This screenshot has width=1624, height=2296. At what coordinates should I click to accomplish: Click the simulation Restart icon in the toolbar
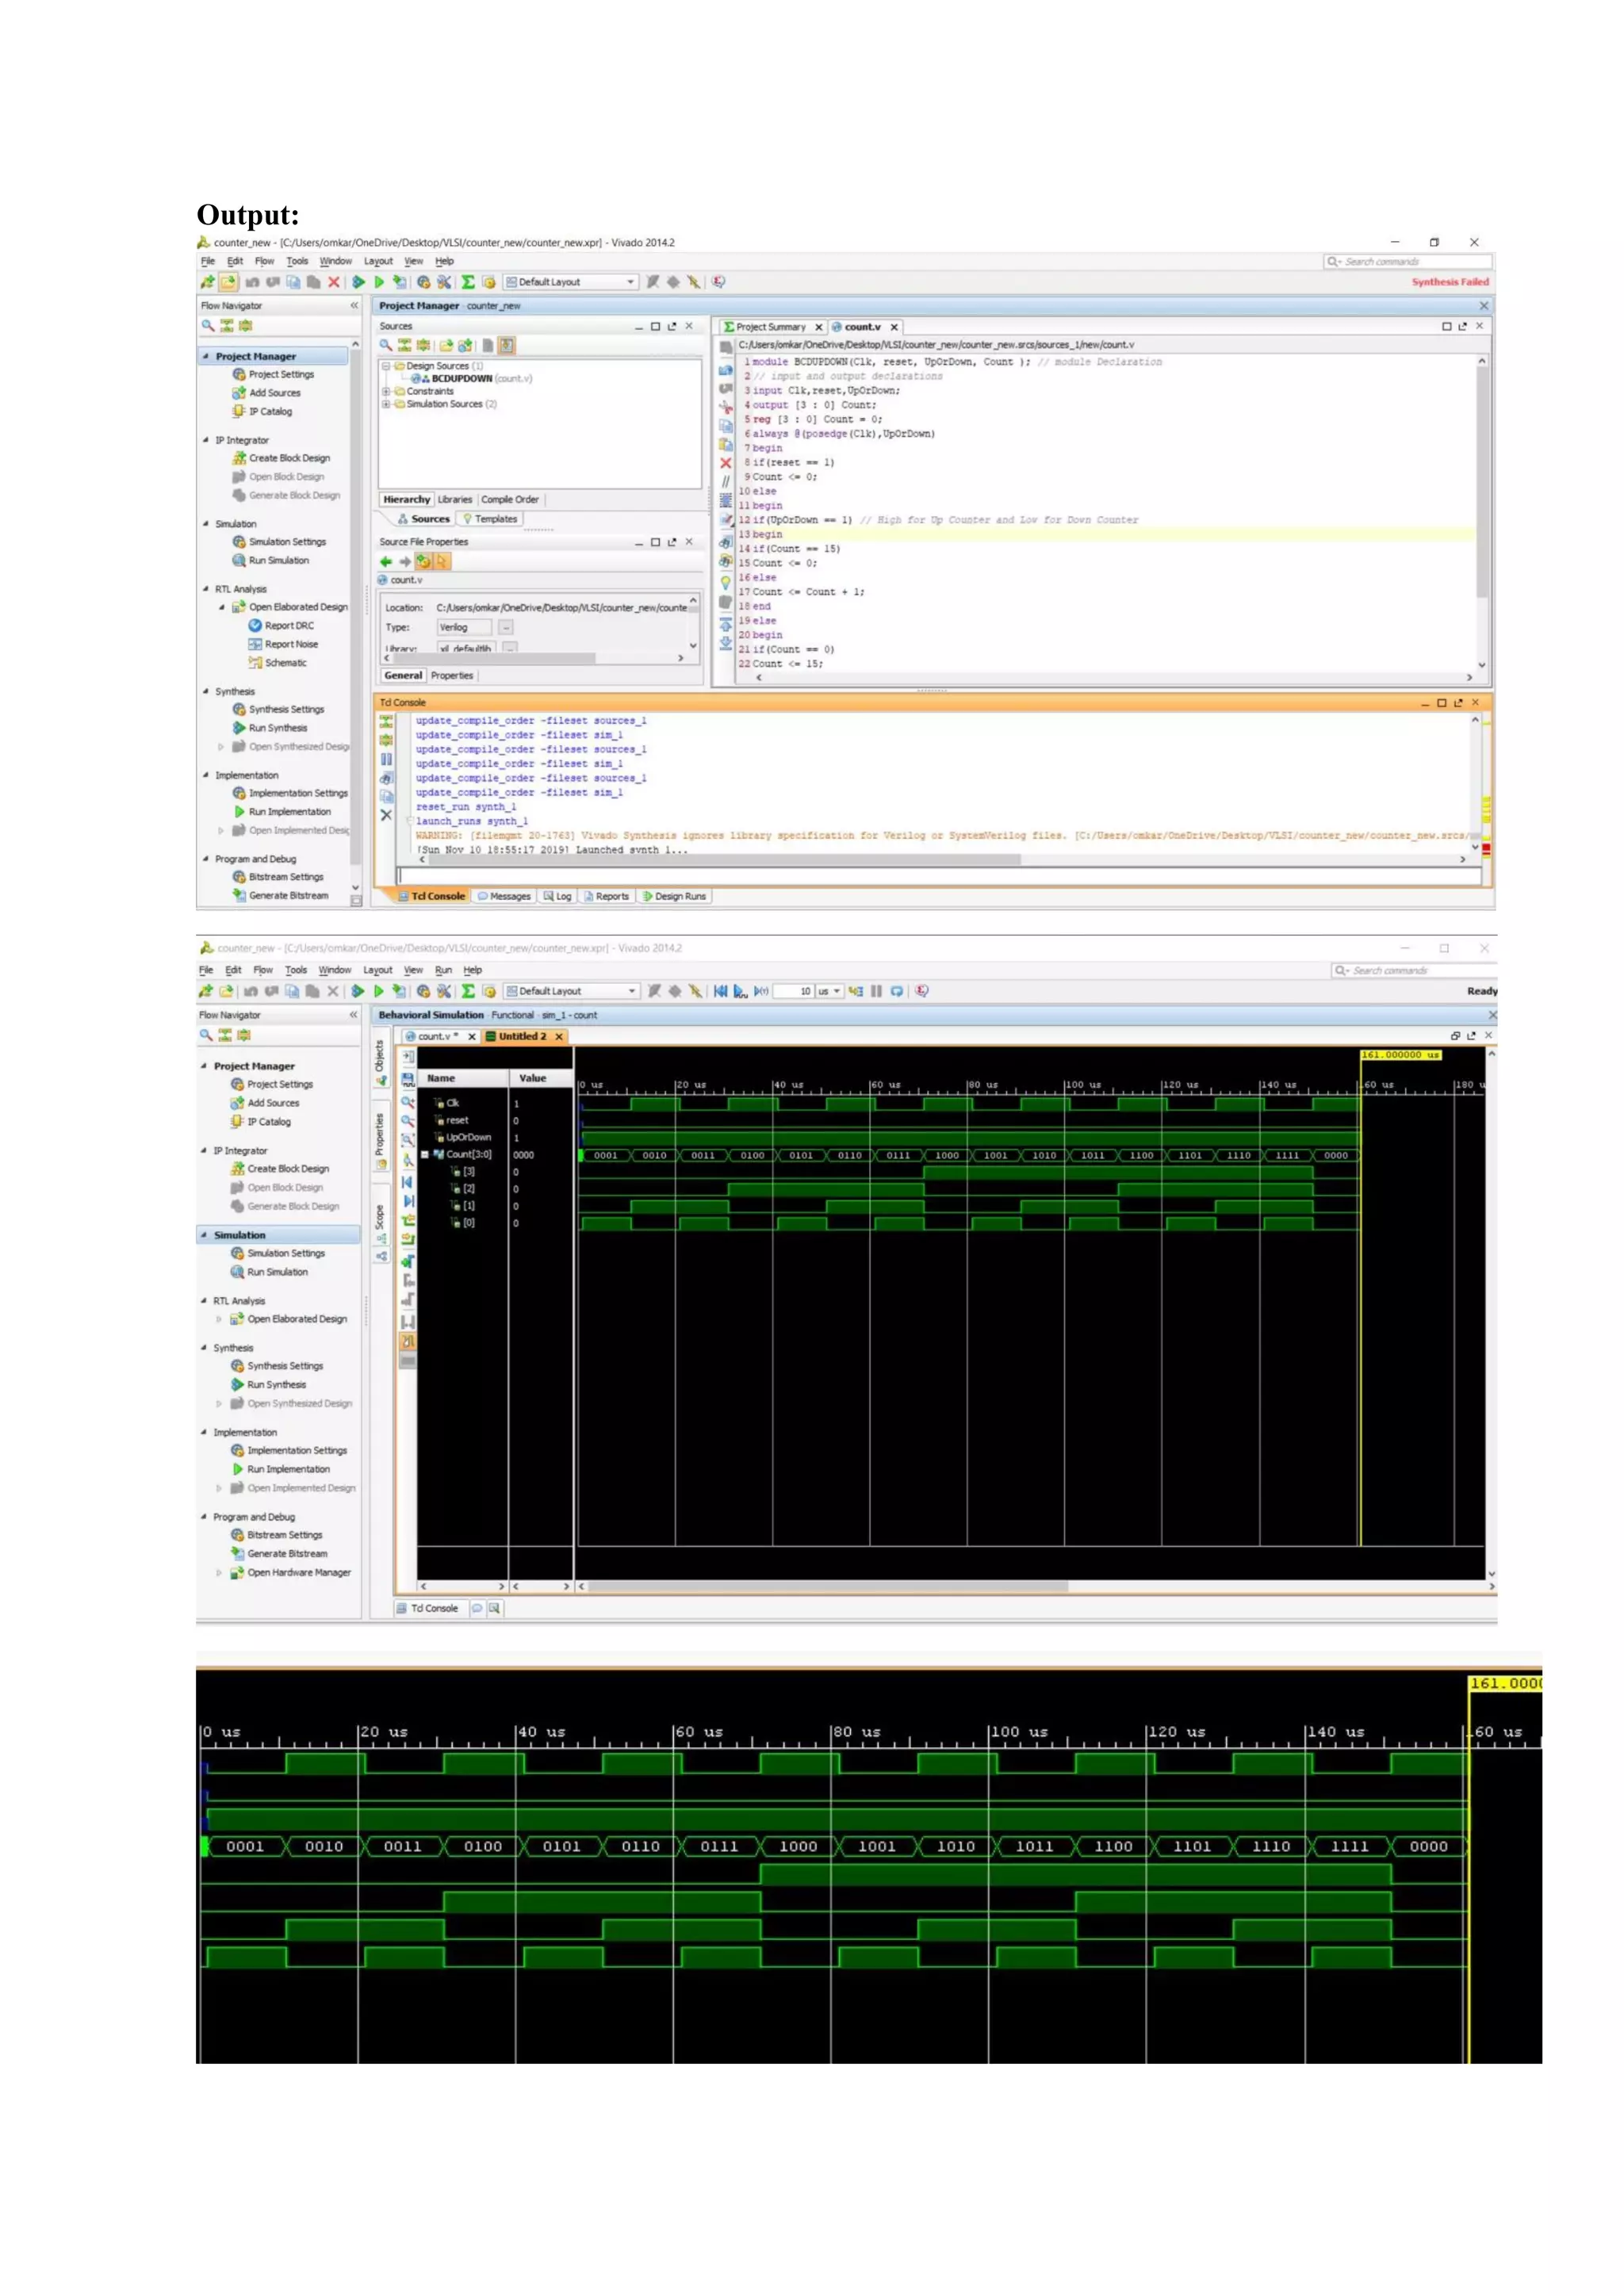point(720,991)
